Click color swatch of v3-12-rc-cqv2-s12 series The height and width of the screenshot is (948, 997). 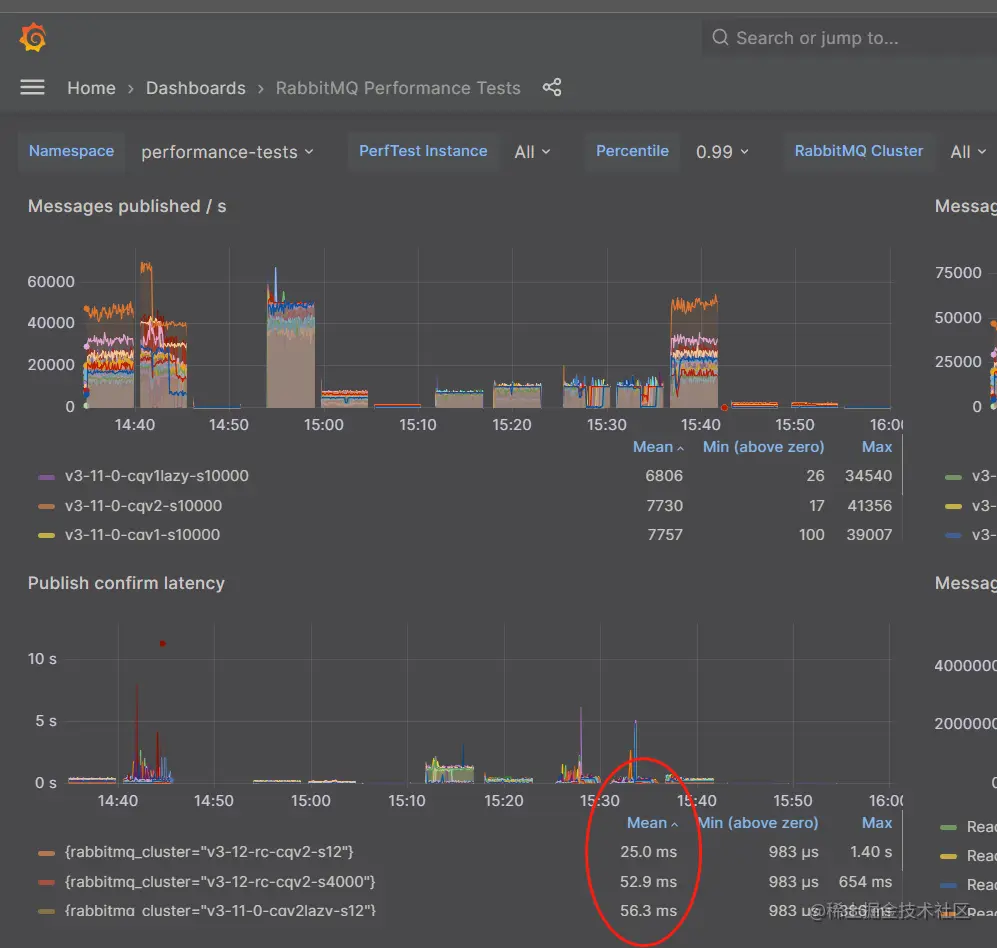[x=46, y=853]
